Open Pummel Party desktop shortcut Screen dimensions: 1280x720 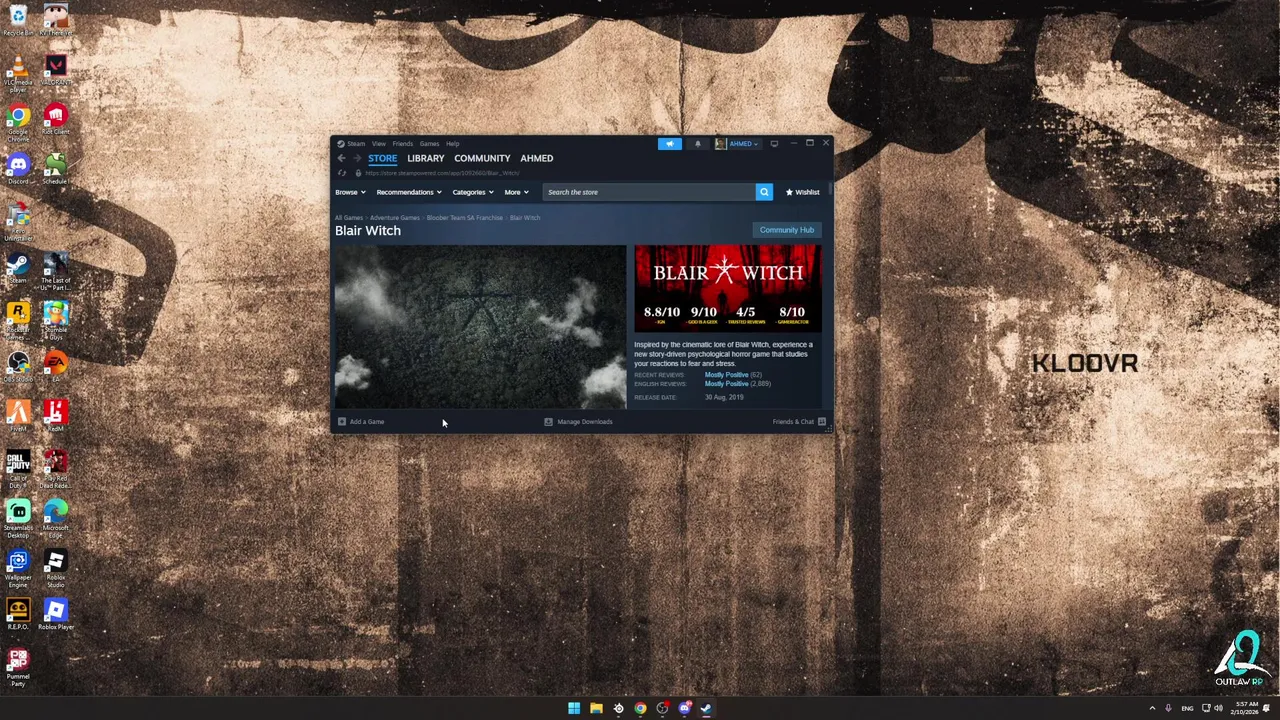pyautogui.click(x=18, y=667)
